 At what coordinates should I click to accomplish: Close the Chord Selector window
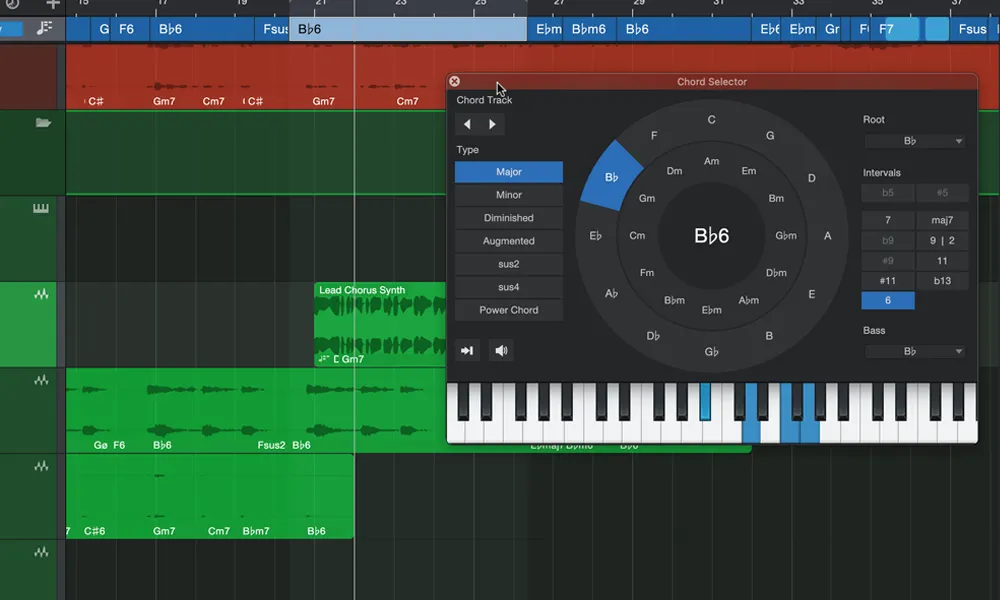tap(454, 81)
